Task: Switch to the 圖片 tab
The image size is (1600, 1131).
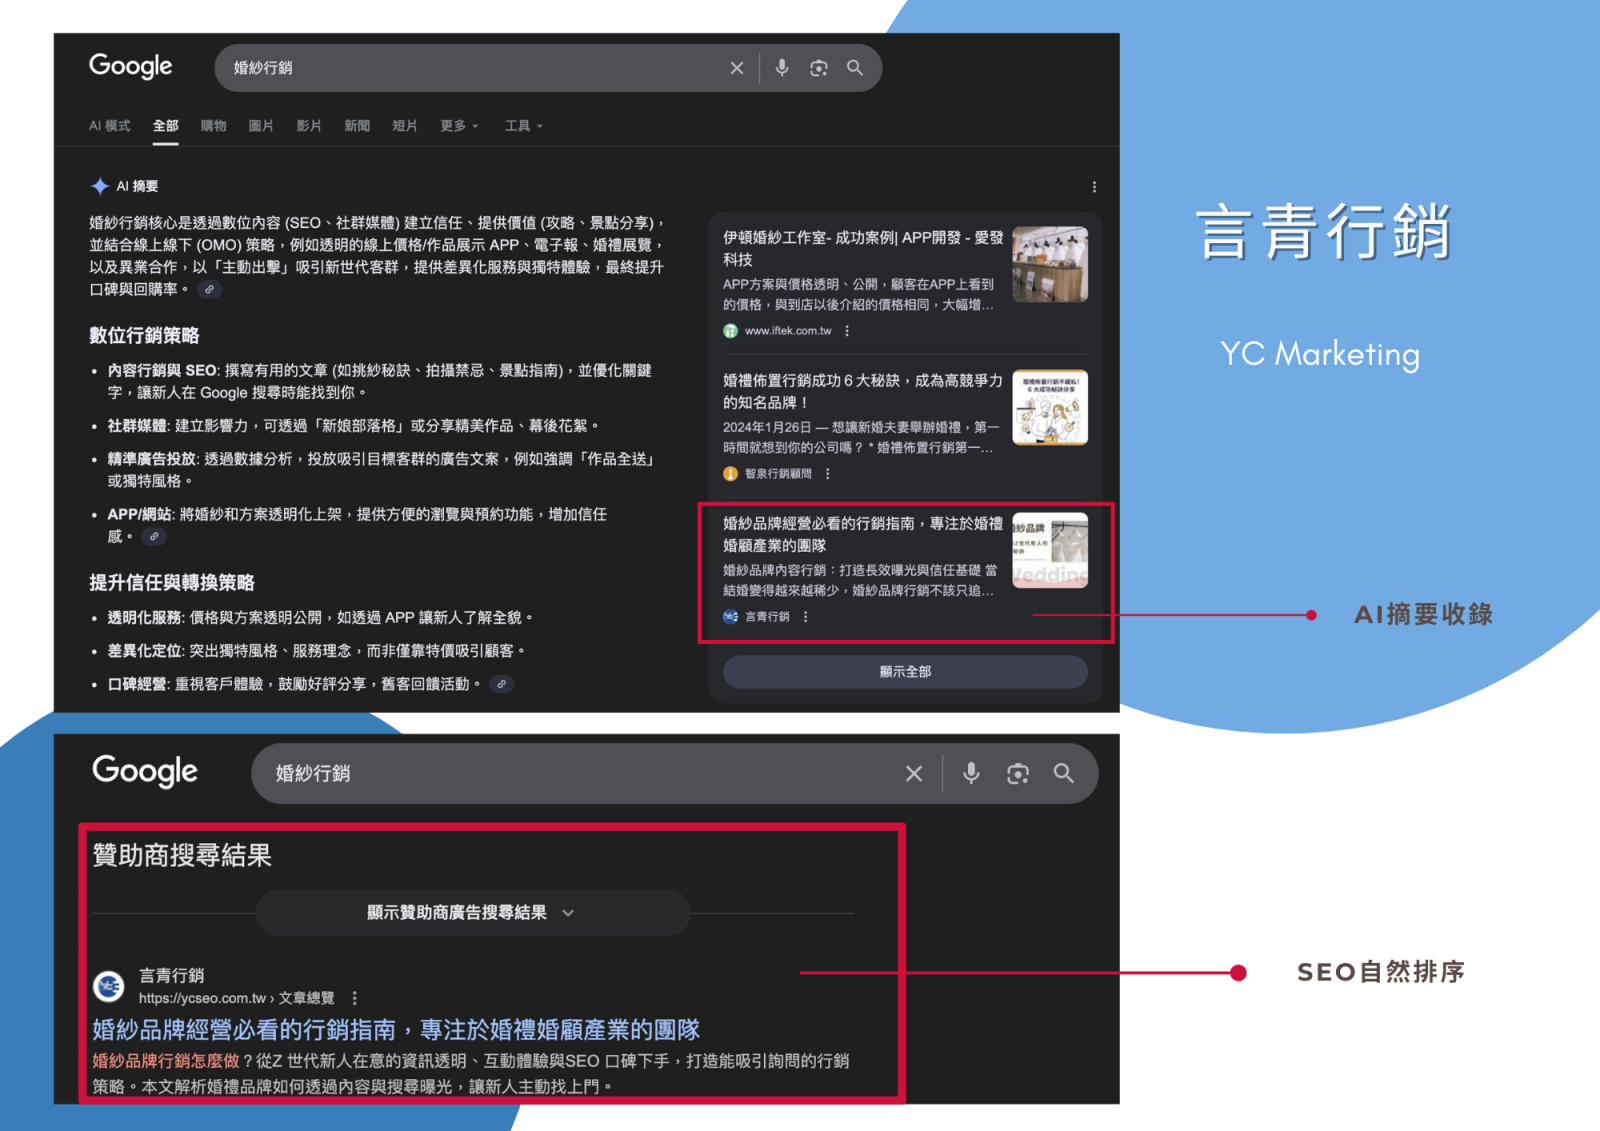Action: [261, 126]
